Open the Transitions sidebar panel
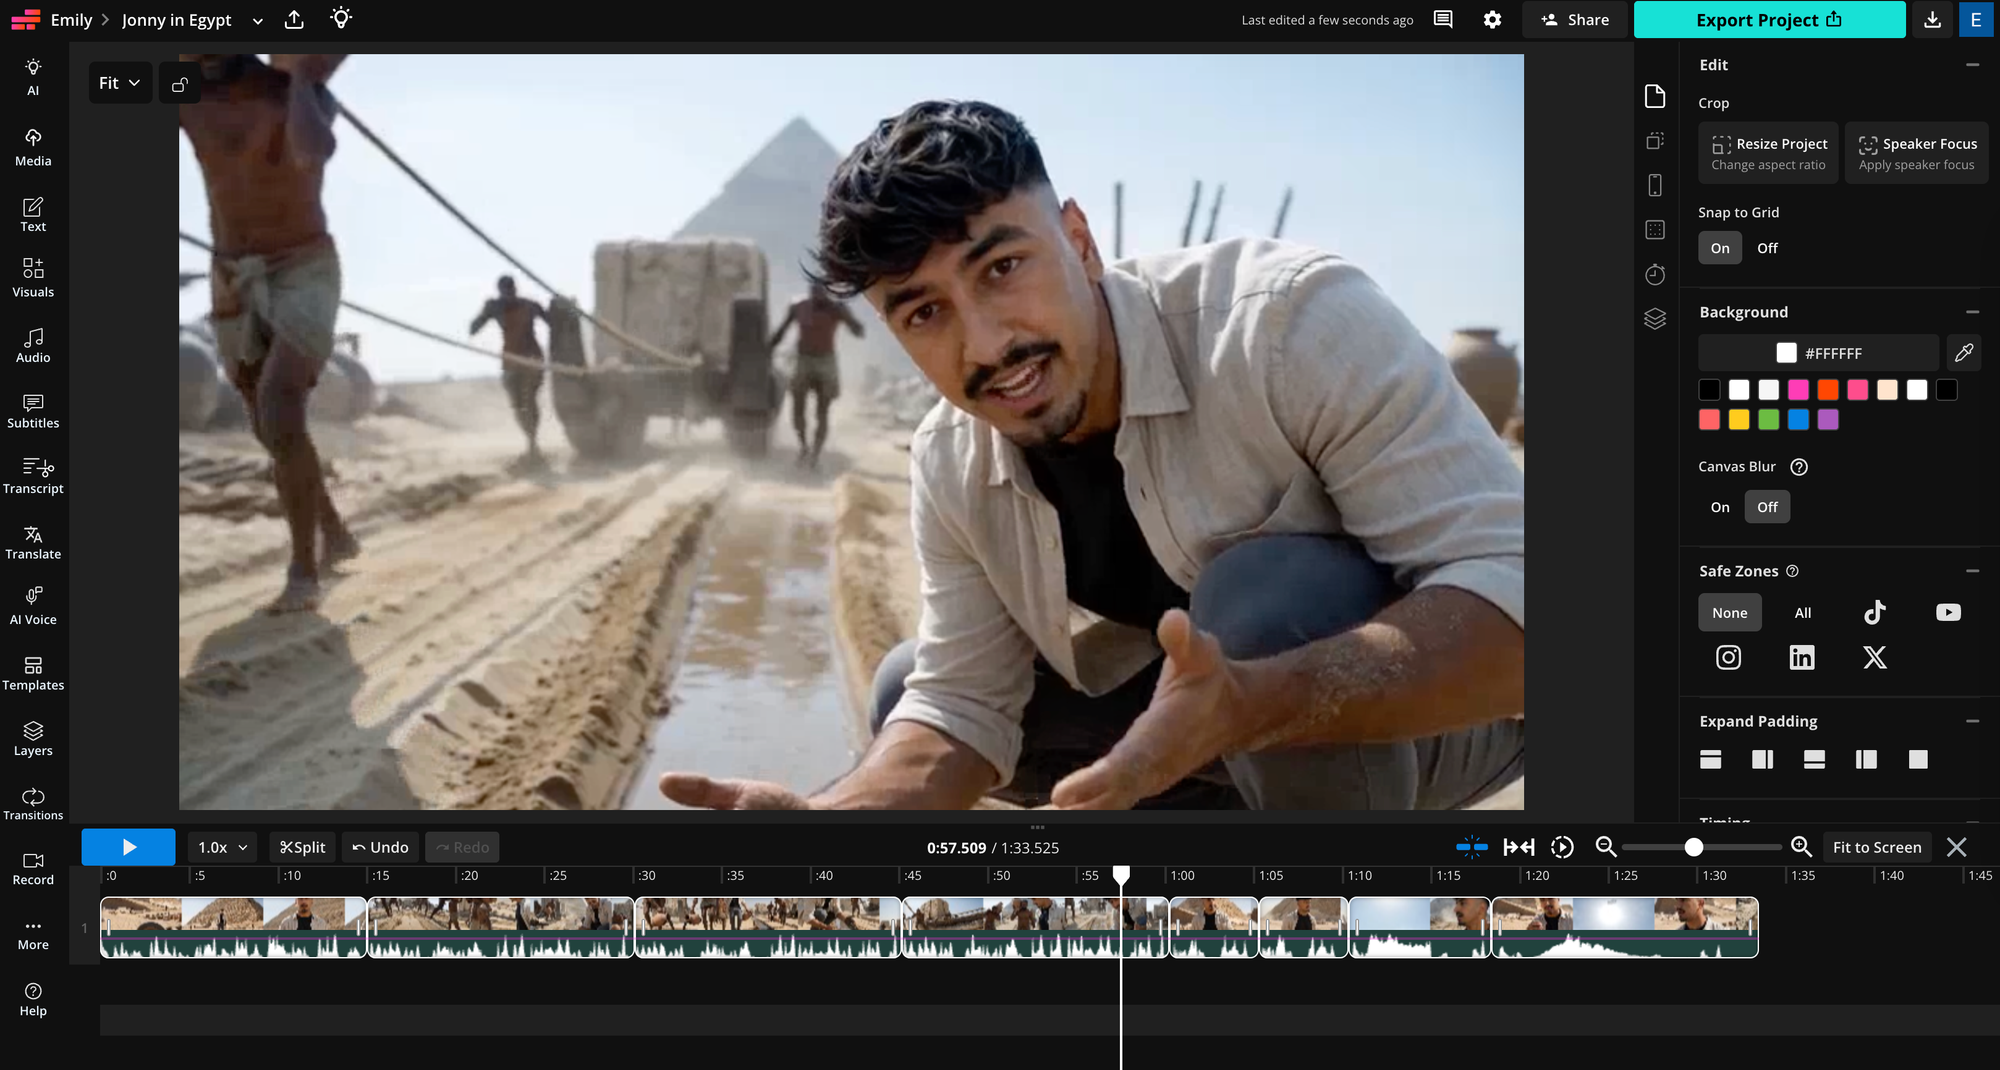The height and width of the screenshot is (1070, 2000). [x=33, y=804]
